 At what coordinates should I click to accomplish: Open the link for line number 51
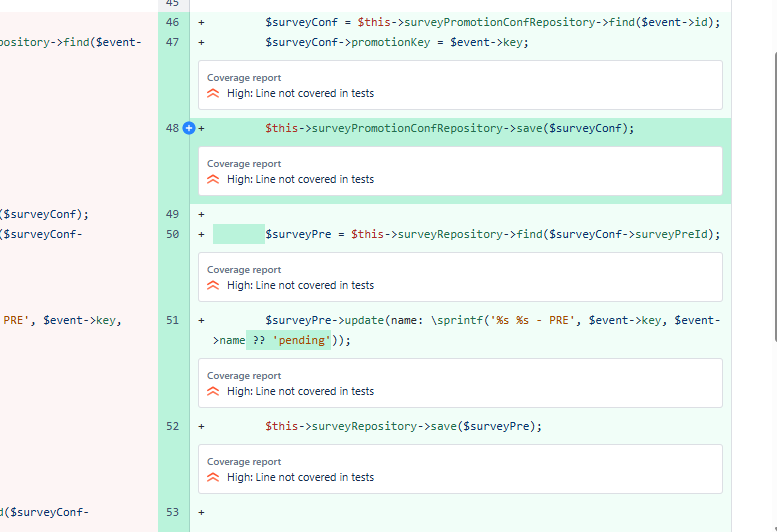172,320
